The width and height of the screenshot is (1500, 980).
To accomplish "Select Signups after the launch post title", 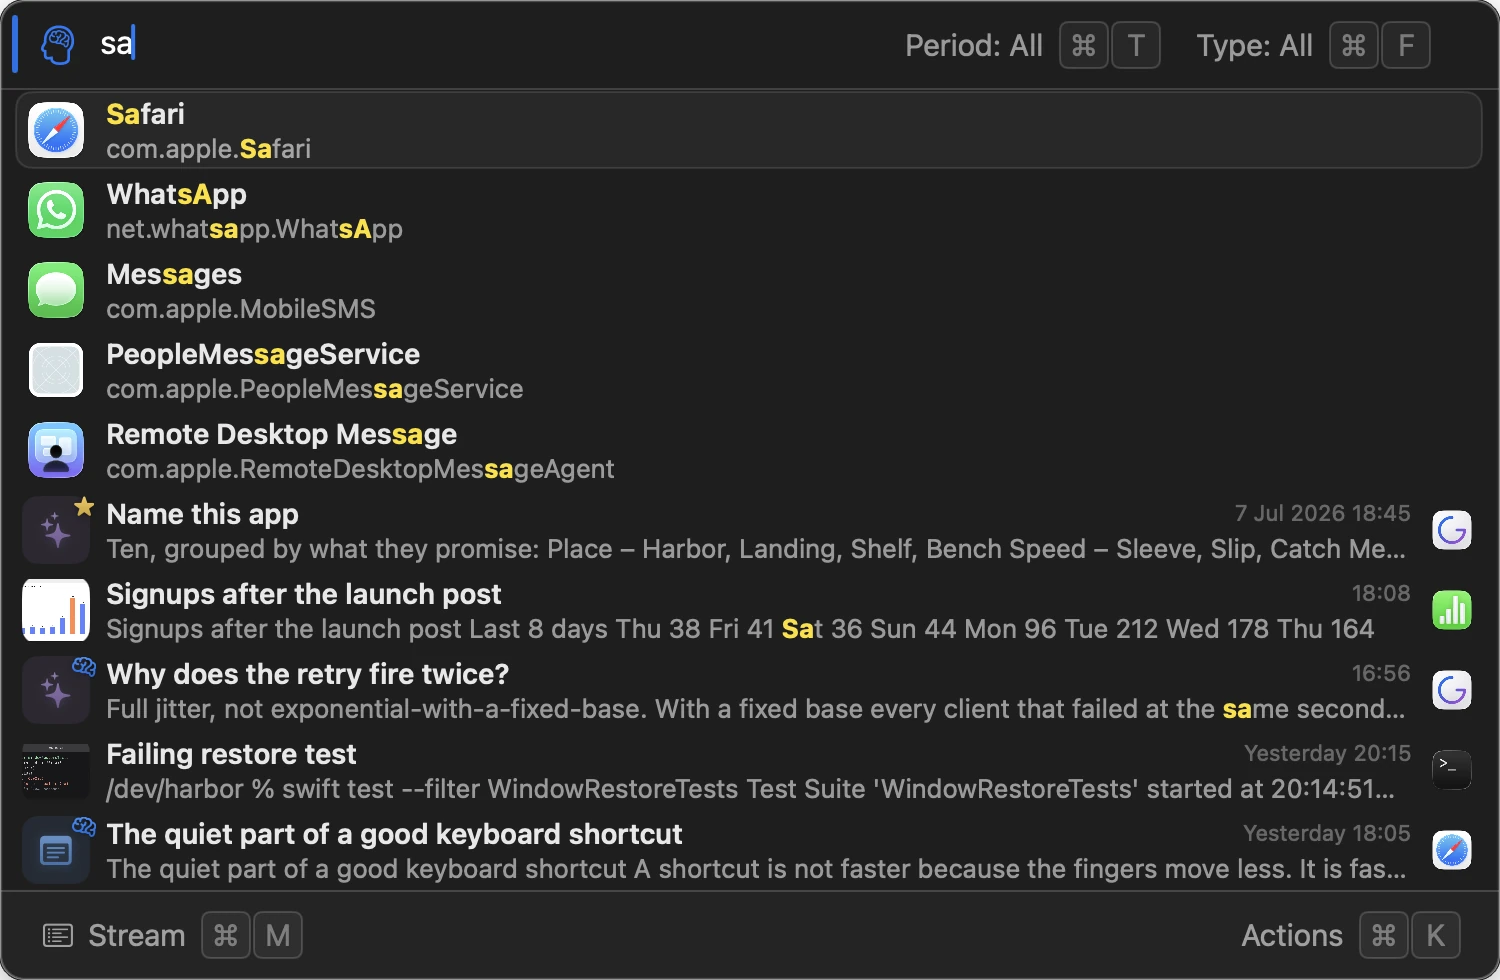I will click(304, 594).
